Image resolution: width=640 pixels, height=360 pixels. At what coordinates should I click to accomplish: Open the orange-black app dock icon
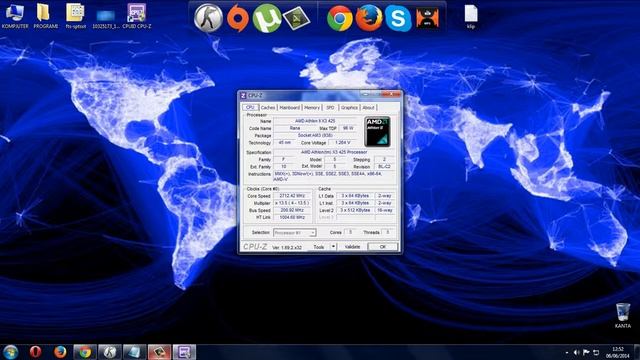tap(427, 18)
